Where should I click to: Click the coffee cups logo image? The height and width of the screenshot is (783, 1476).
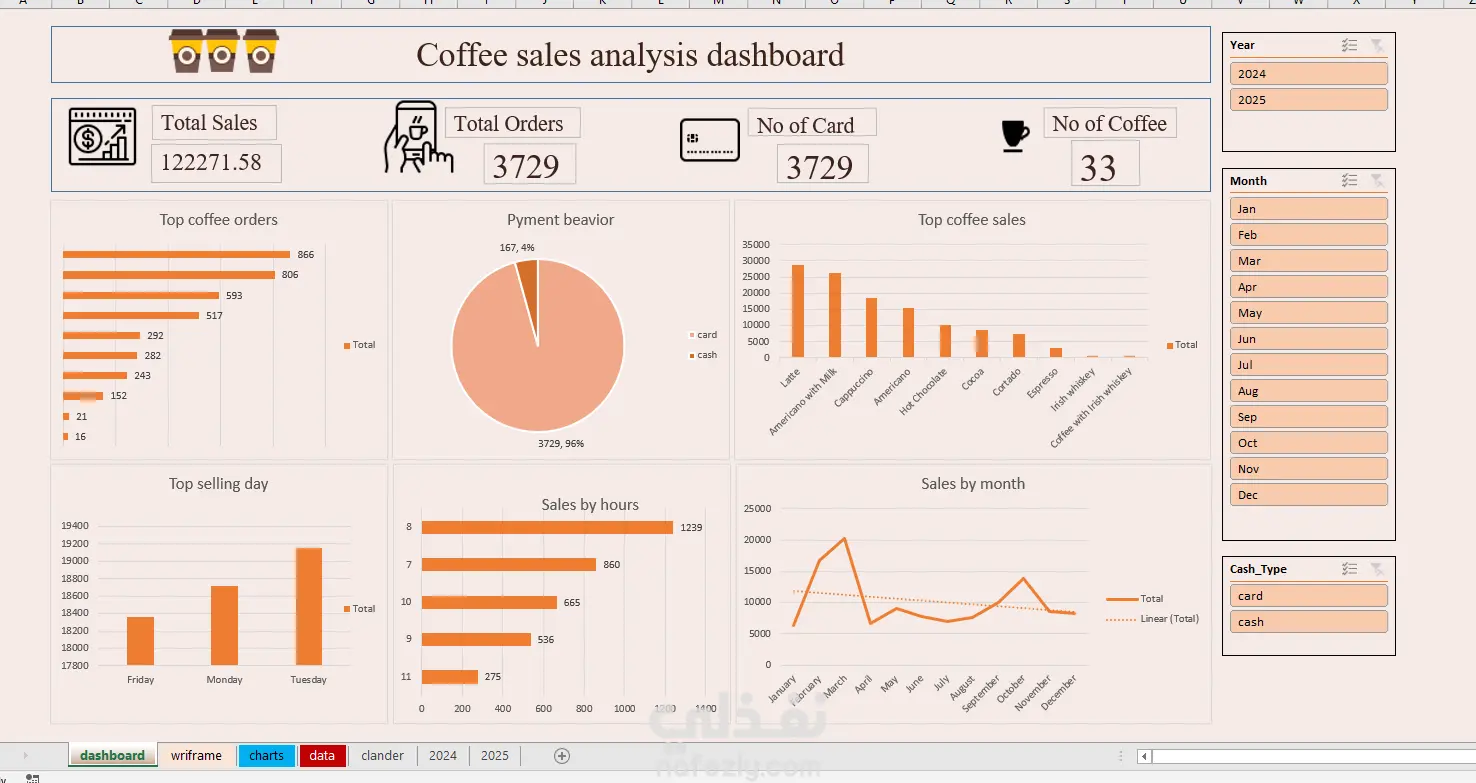tap(224, 51)
